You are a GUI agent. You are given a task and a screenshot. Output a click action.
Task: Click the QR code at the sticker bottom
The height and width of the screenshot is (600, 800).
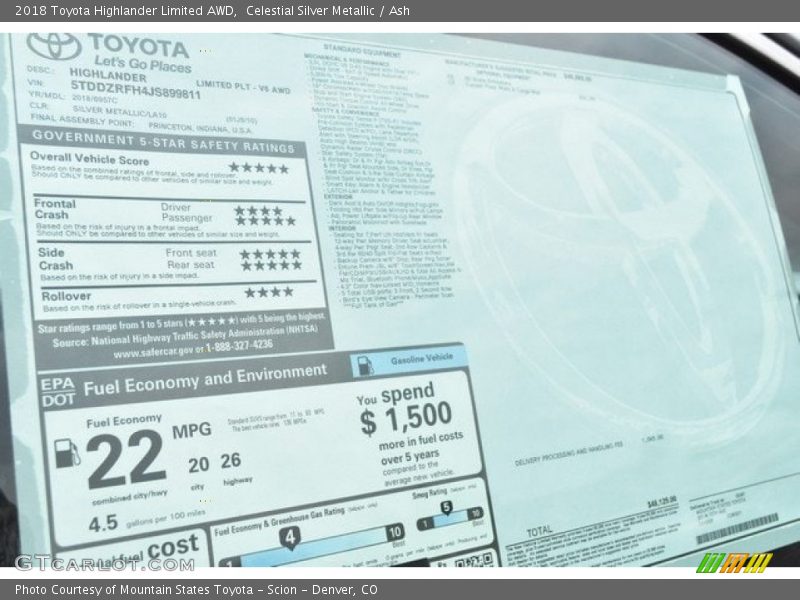474,560
